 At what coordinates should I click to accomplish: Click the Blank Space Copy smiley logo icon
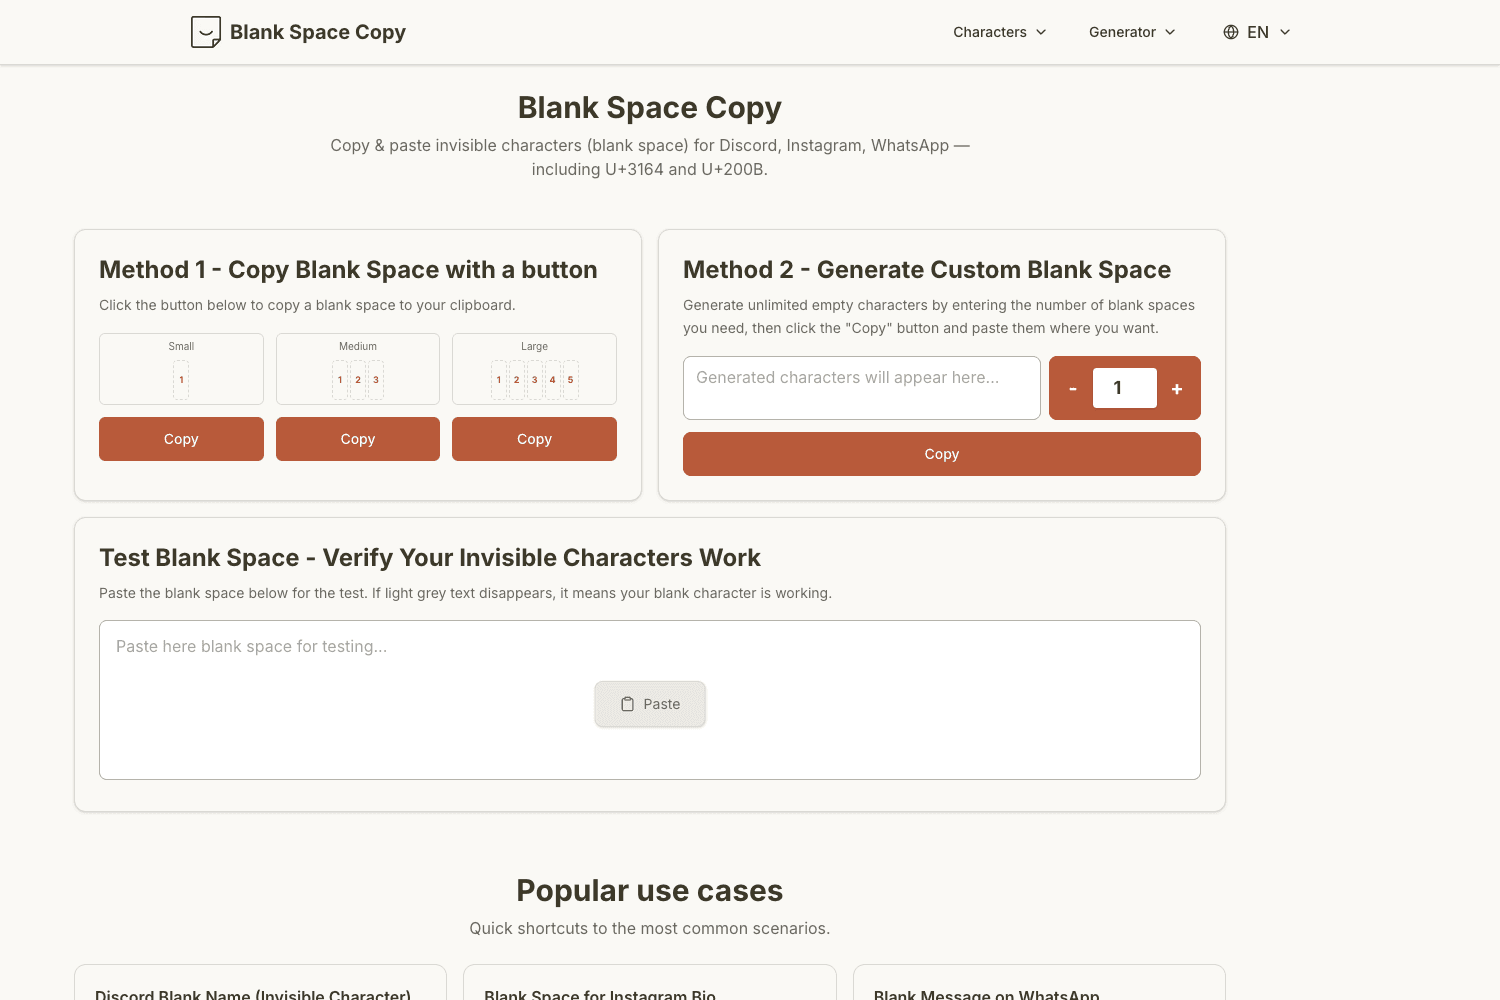pos(206,32)
